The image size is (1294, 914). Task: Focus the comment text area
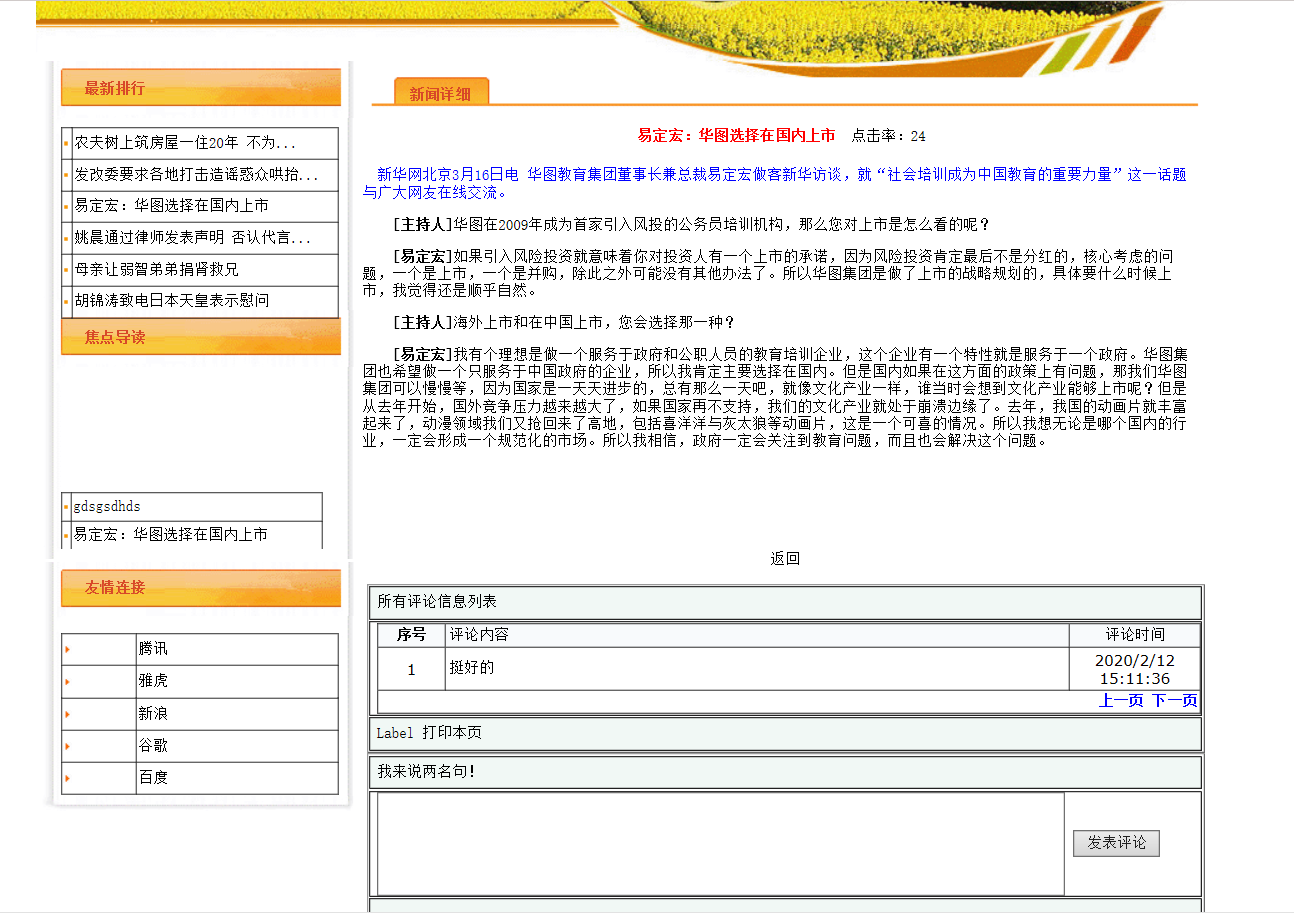[720, 844]
